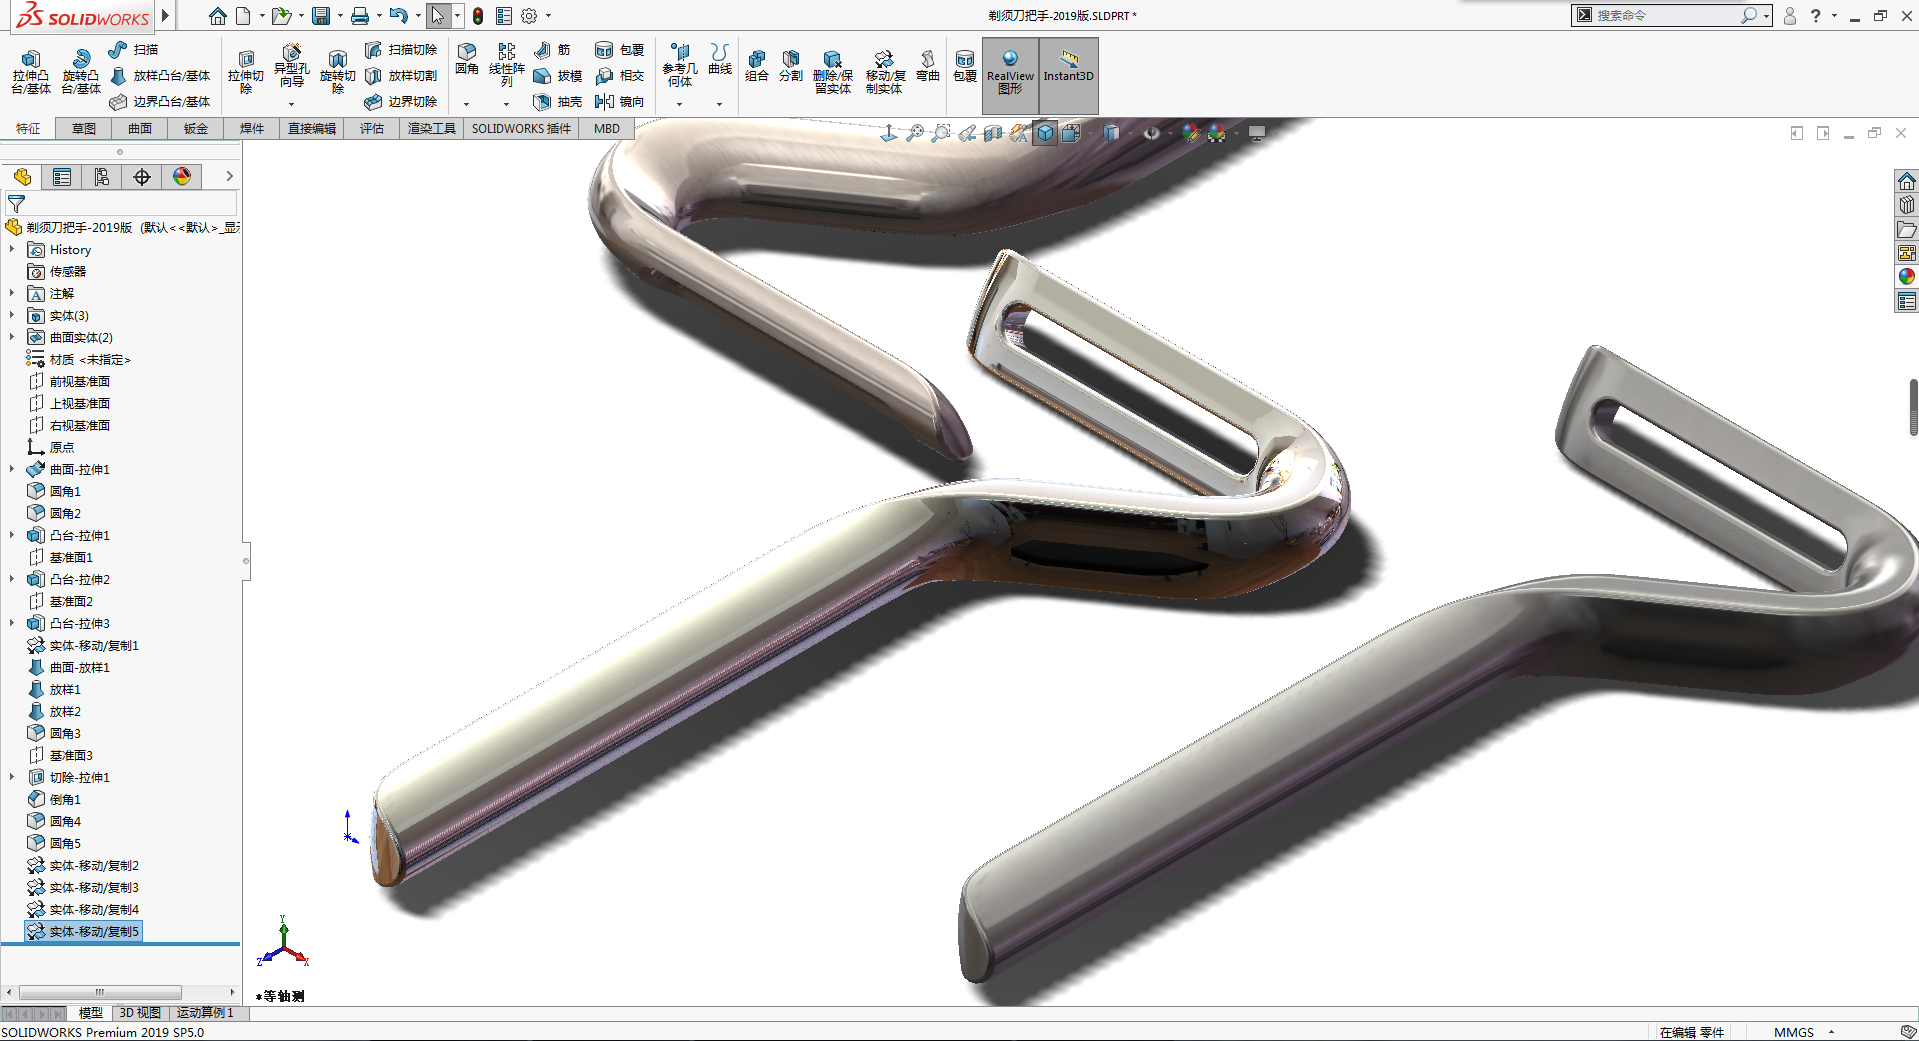Open the 运动算例 1 motion study tab
Screen dimensions: 1919x1041
tap(205, 1013)
